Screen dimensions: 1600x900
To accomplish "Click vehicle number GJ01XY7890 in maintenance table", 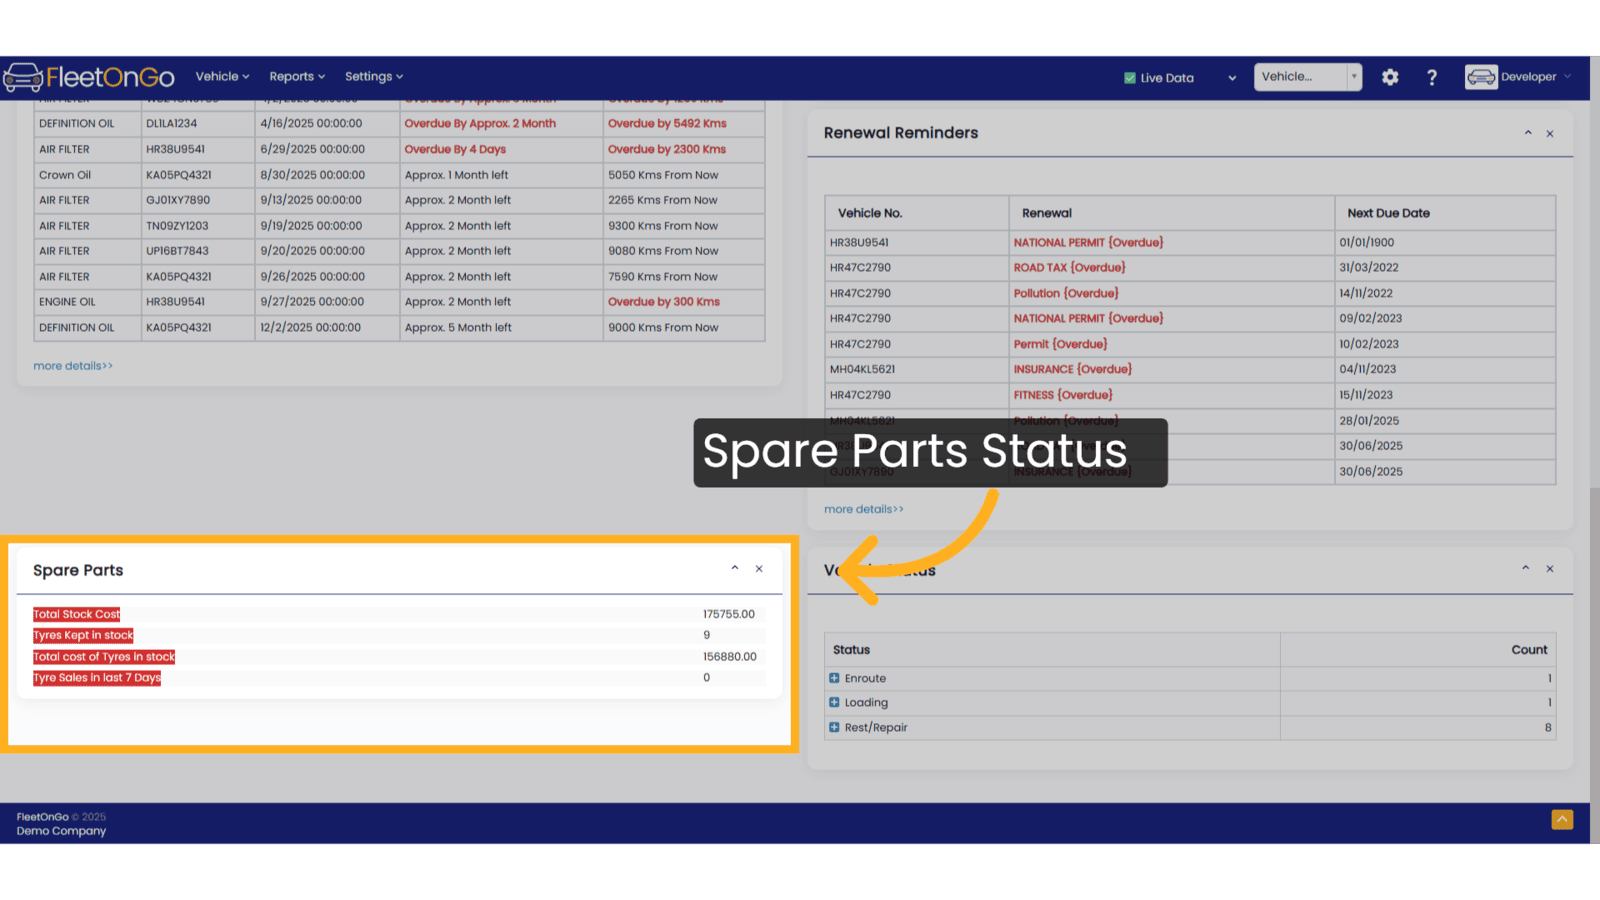I will coord(178,200).
